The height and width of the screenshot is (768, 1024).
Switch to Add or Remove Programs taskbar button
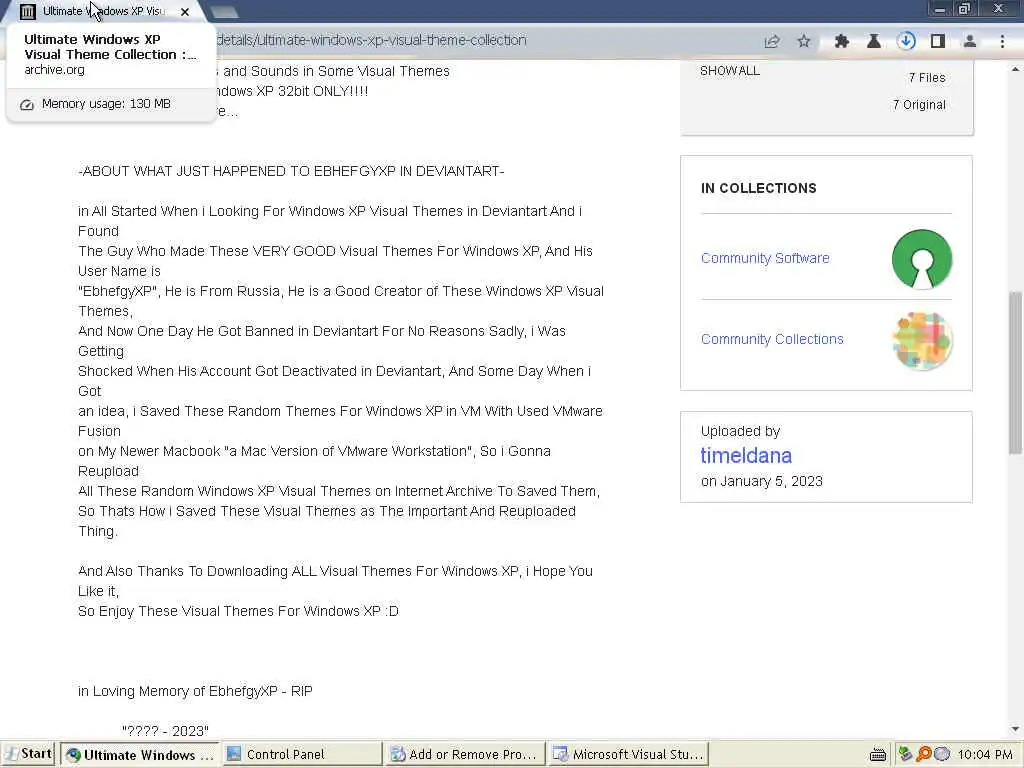point(464,754)
